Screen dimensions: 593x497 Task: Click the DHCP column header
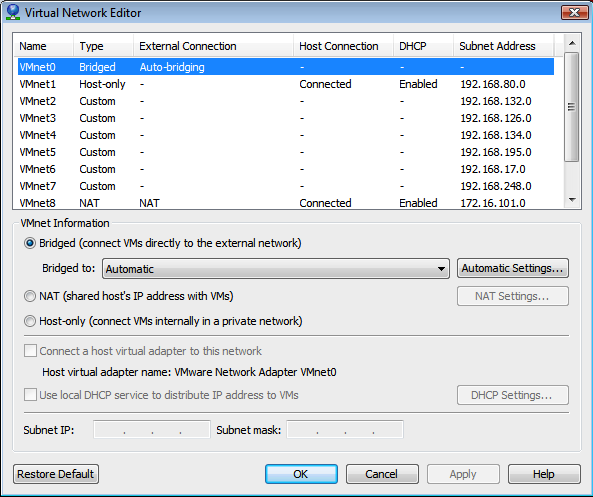click(x=423, y=46)
